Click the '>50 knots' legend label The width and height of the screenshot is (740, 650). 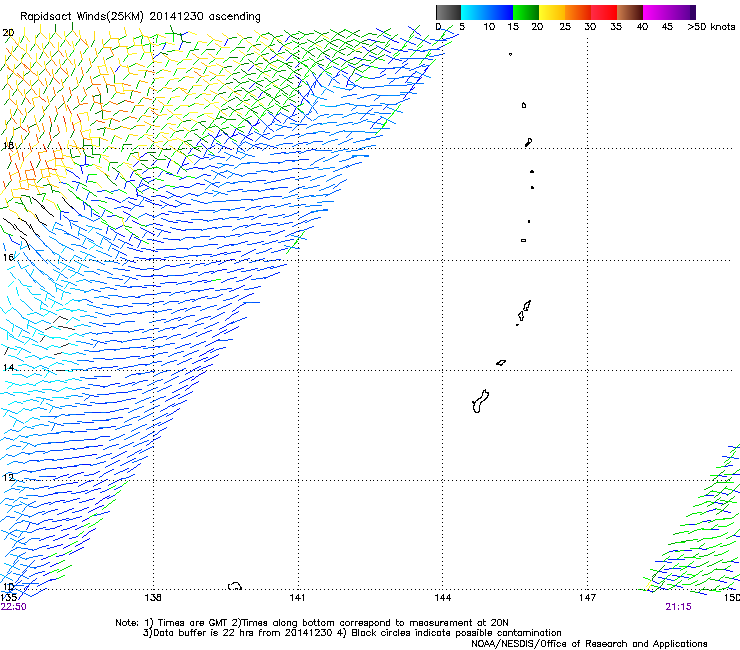click(x=711, y=27)
